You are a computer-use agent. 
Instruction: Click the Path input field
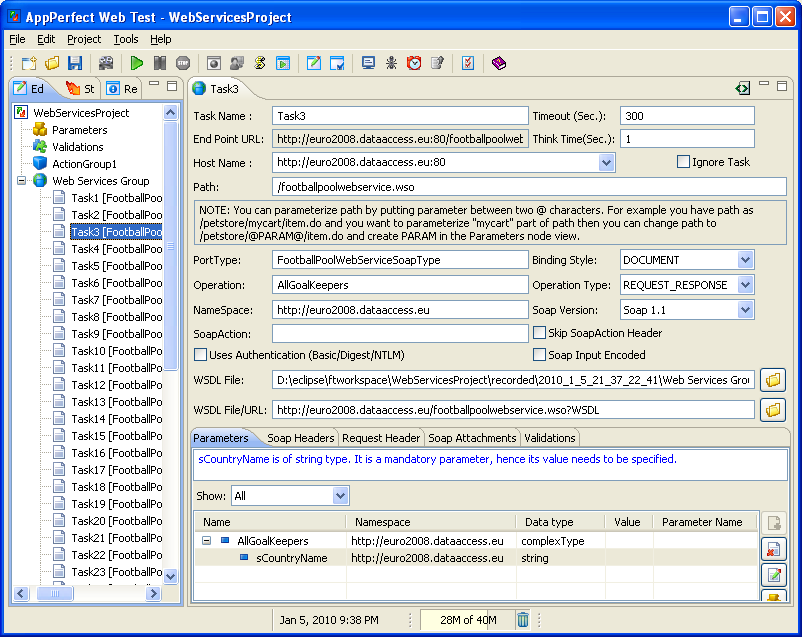pos(529,187)
